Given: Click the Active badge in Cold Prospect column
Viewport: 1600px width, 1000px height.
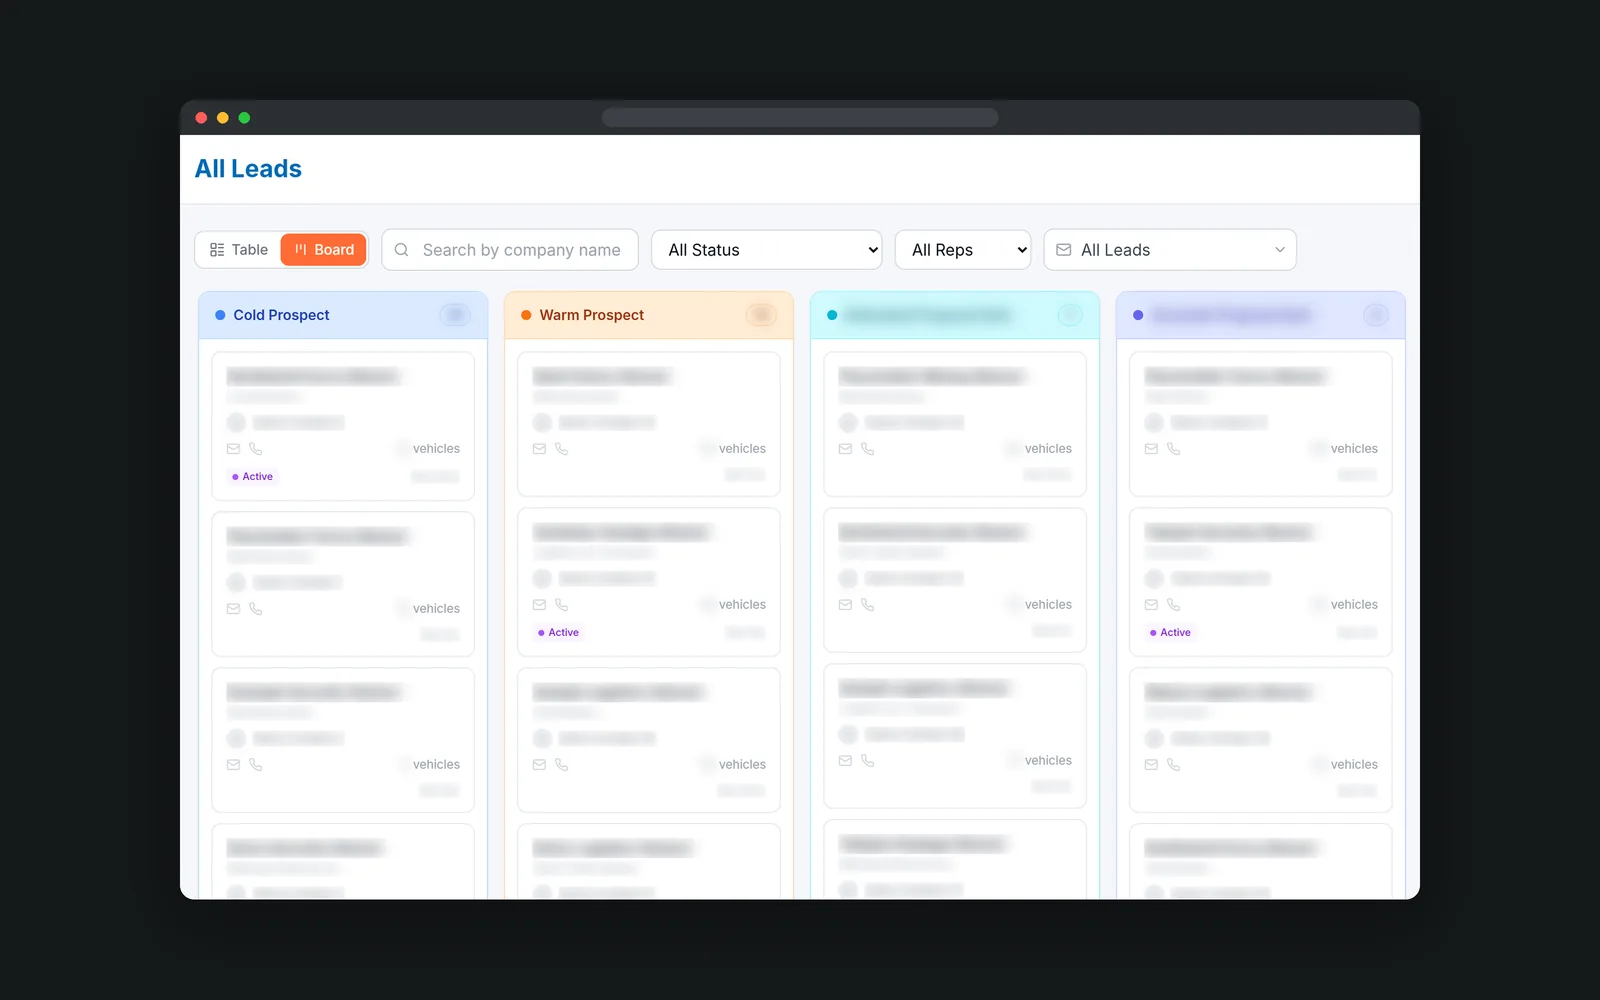Looking at the screenshot, I should click(252, 477).
